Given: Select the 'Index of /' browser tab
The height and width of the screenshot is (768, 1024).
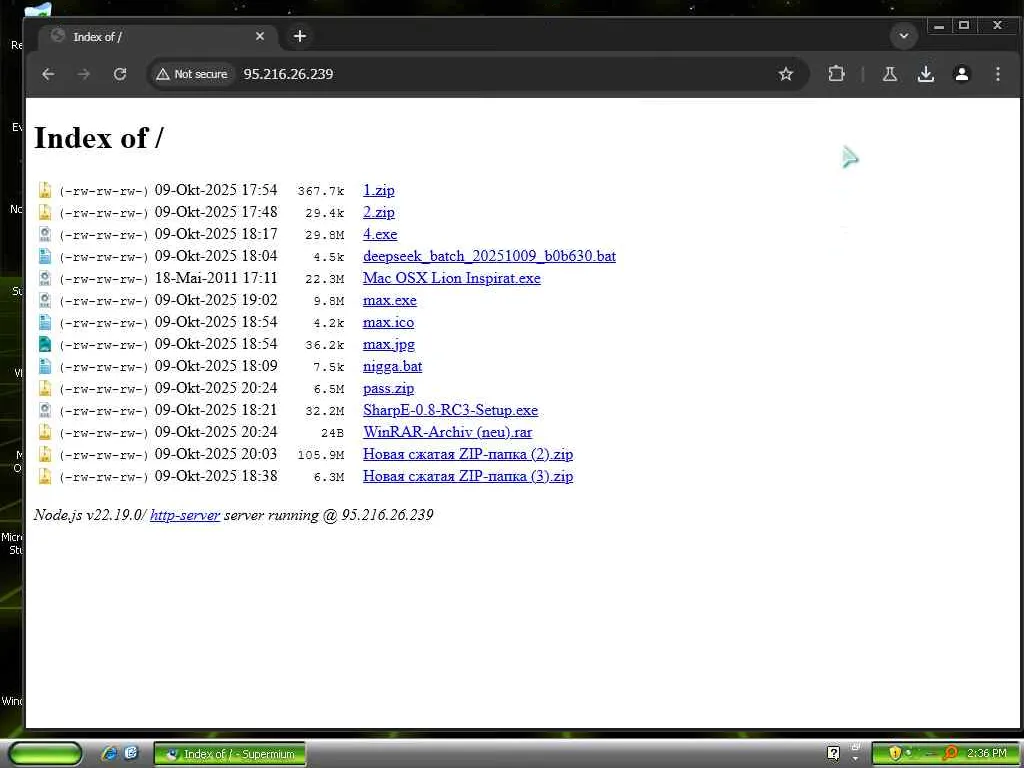Looking at the screenshot, I should [x=157, y=37].
